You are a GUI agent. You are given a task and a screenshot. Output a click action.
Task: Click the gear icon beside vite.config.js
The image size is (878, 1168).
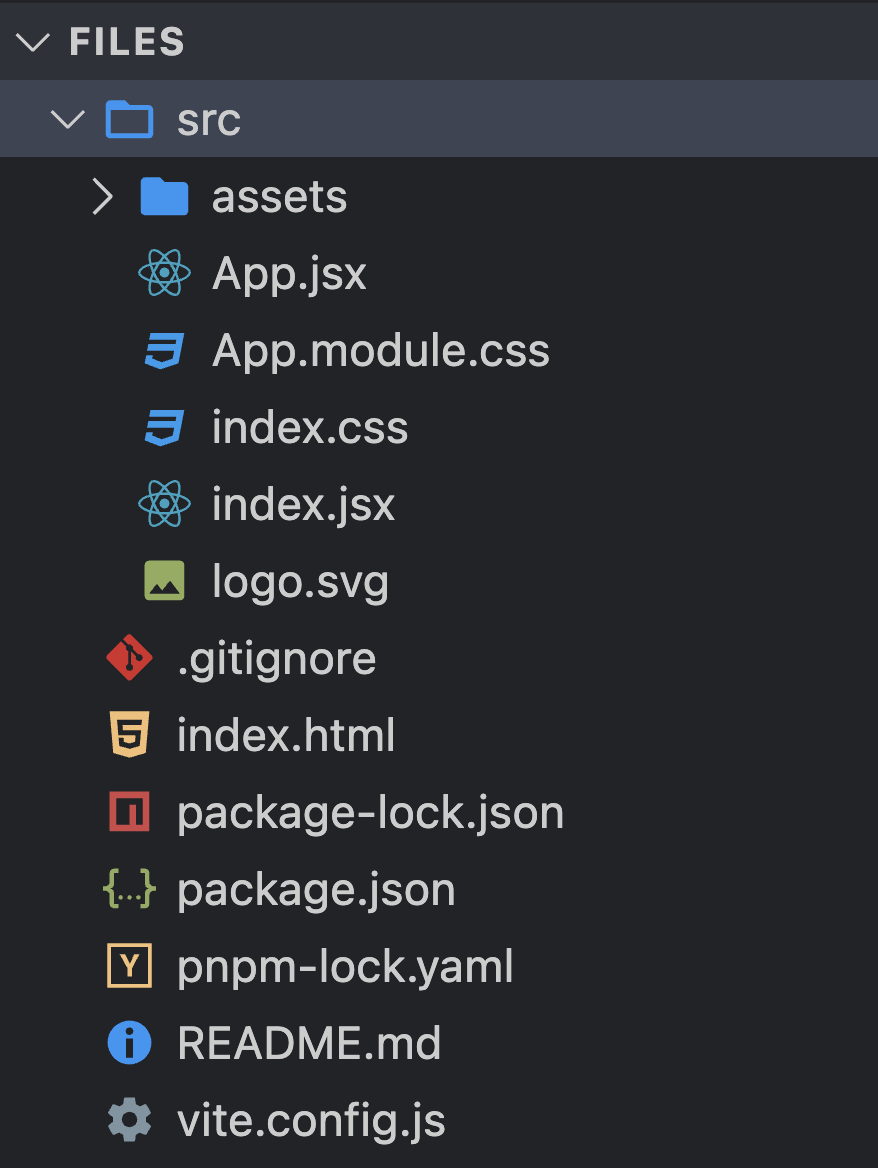(x=129, y=1120)
